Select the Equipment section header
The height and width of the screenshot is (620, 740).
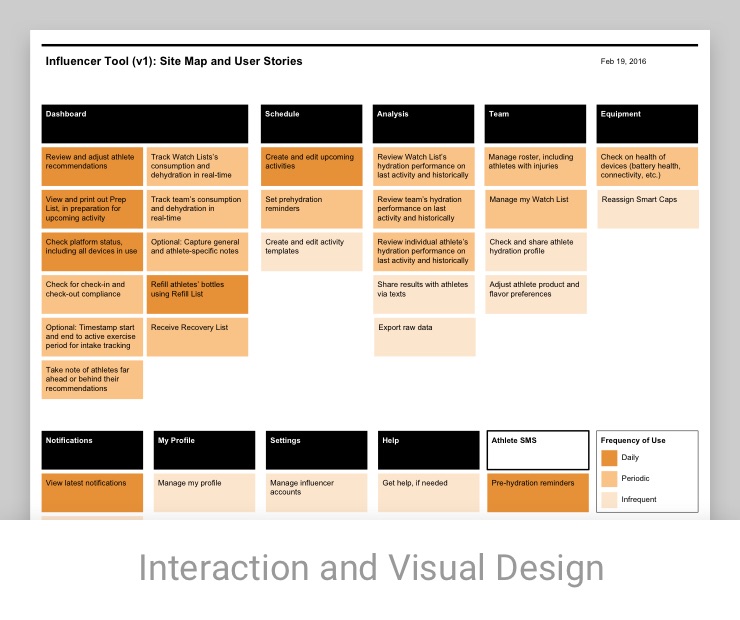(x=647, y=124)
